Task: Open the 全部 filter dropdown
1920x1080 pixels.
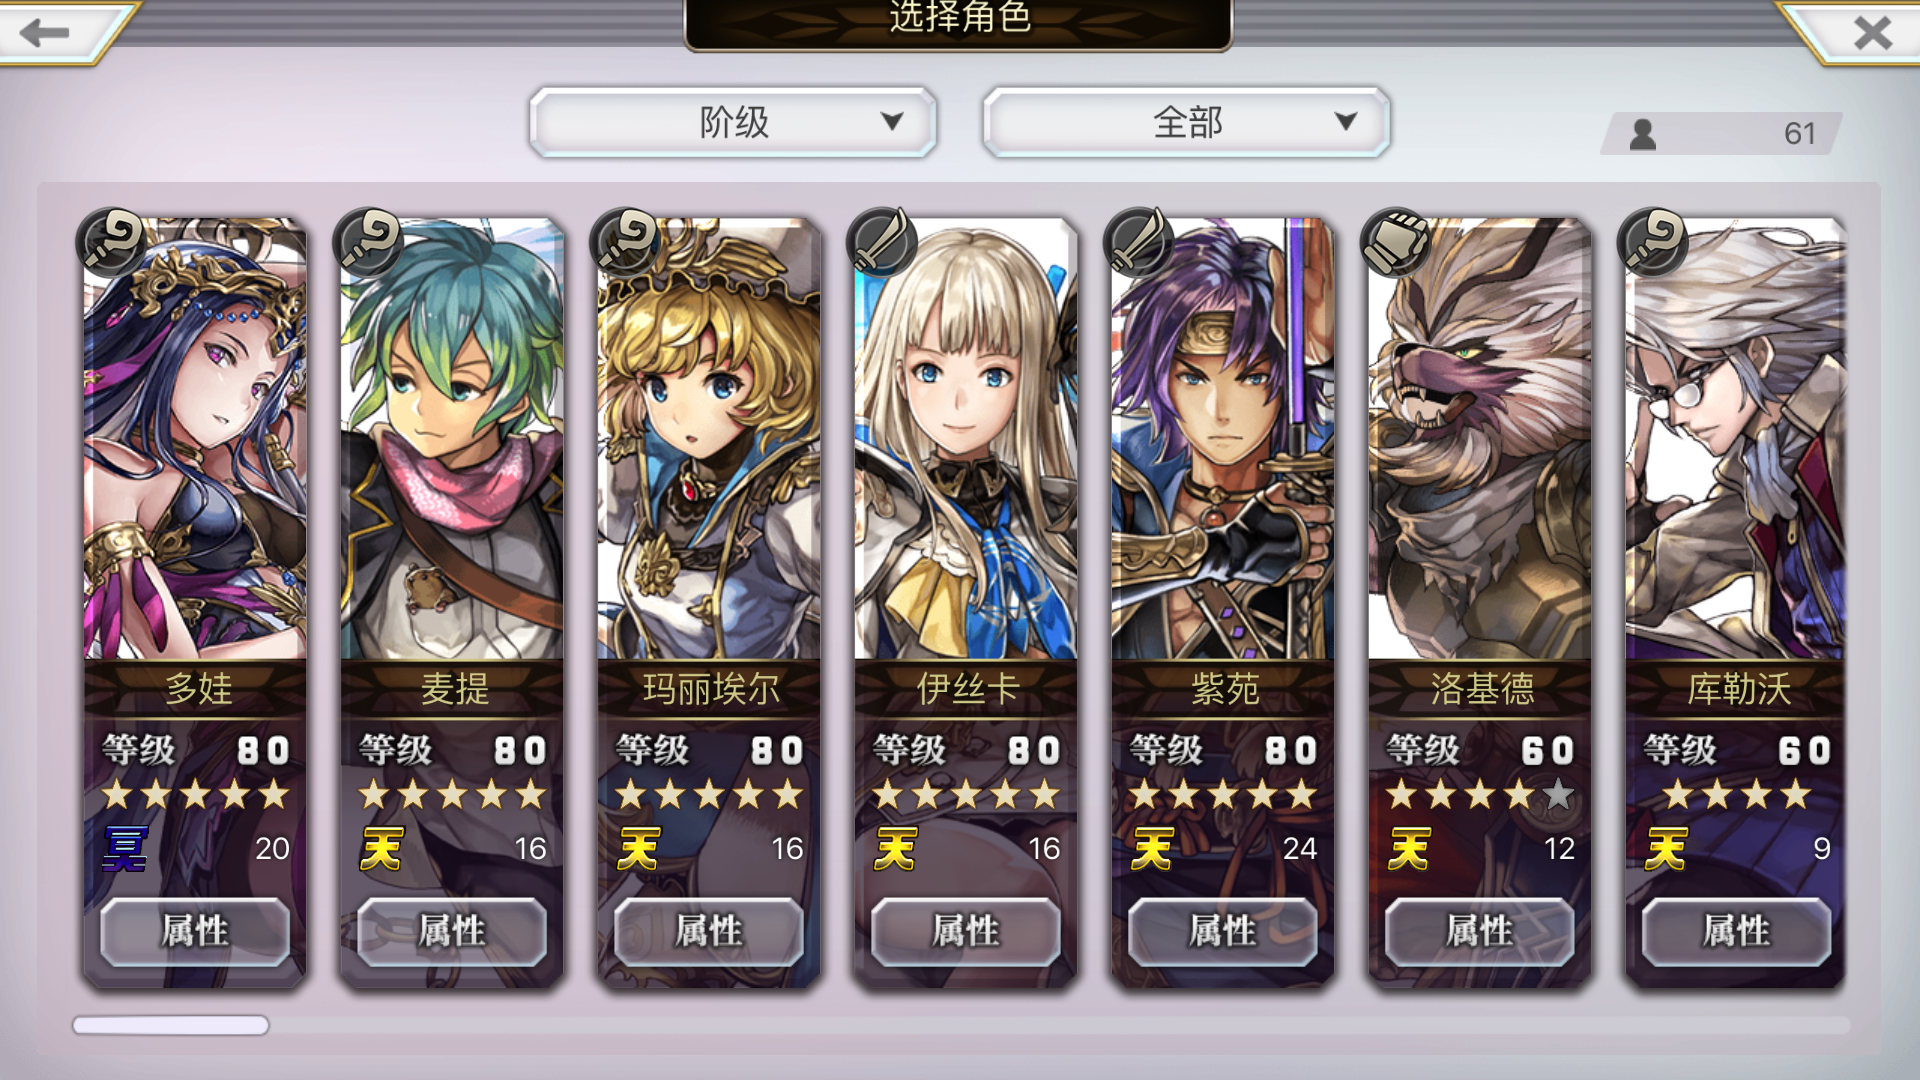Action: point(1187,122)
